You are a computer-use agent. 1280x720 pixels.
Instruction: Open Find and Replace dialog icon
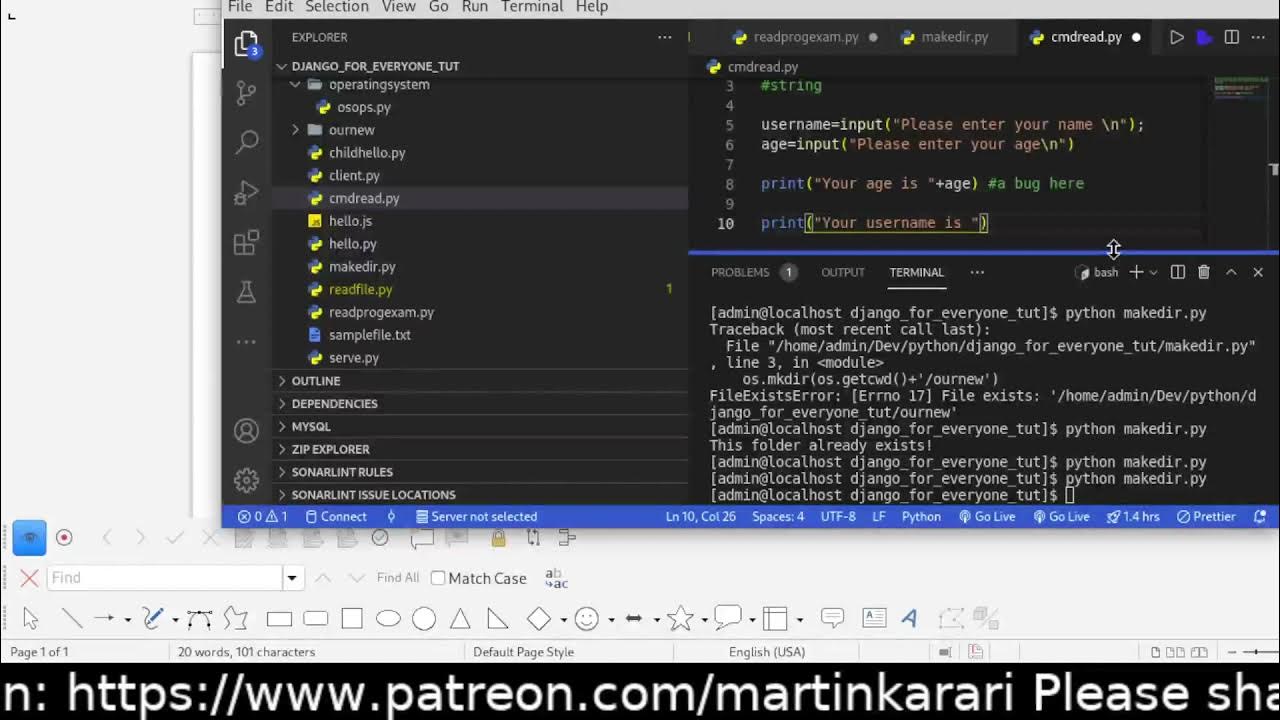pos(556,578)
